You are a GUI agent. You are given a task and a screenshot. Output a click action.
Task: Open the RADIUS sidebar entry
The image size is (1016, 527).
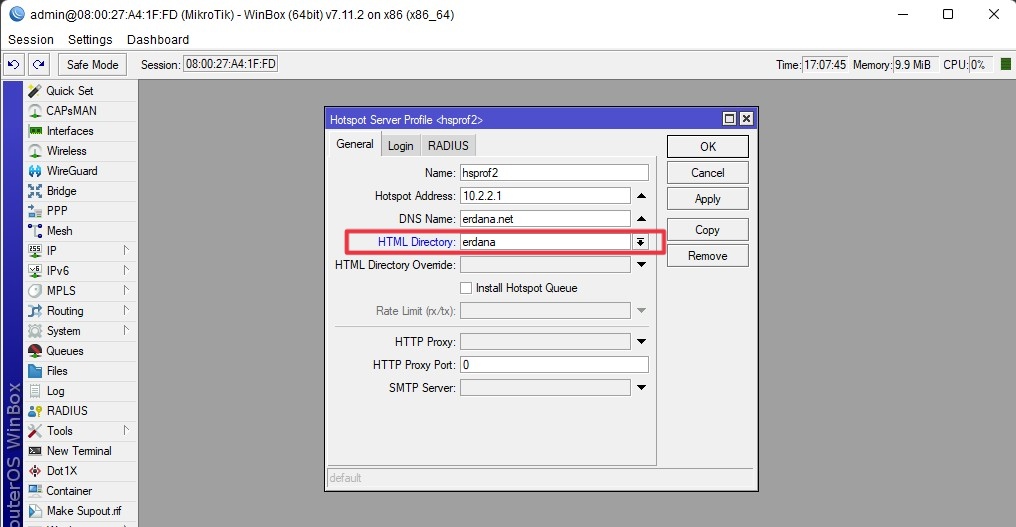pos(67,411)
